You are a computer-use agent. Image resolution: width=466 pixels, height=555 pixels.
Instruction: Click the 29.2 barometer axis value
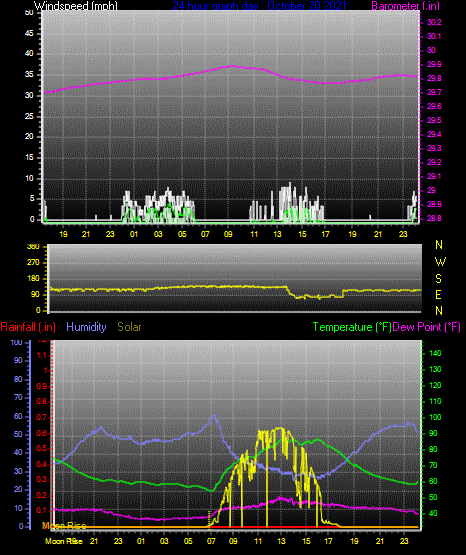(x=434, y=162)
